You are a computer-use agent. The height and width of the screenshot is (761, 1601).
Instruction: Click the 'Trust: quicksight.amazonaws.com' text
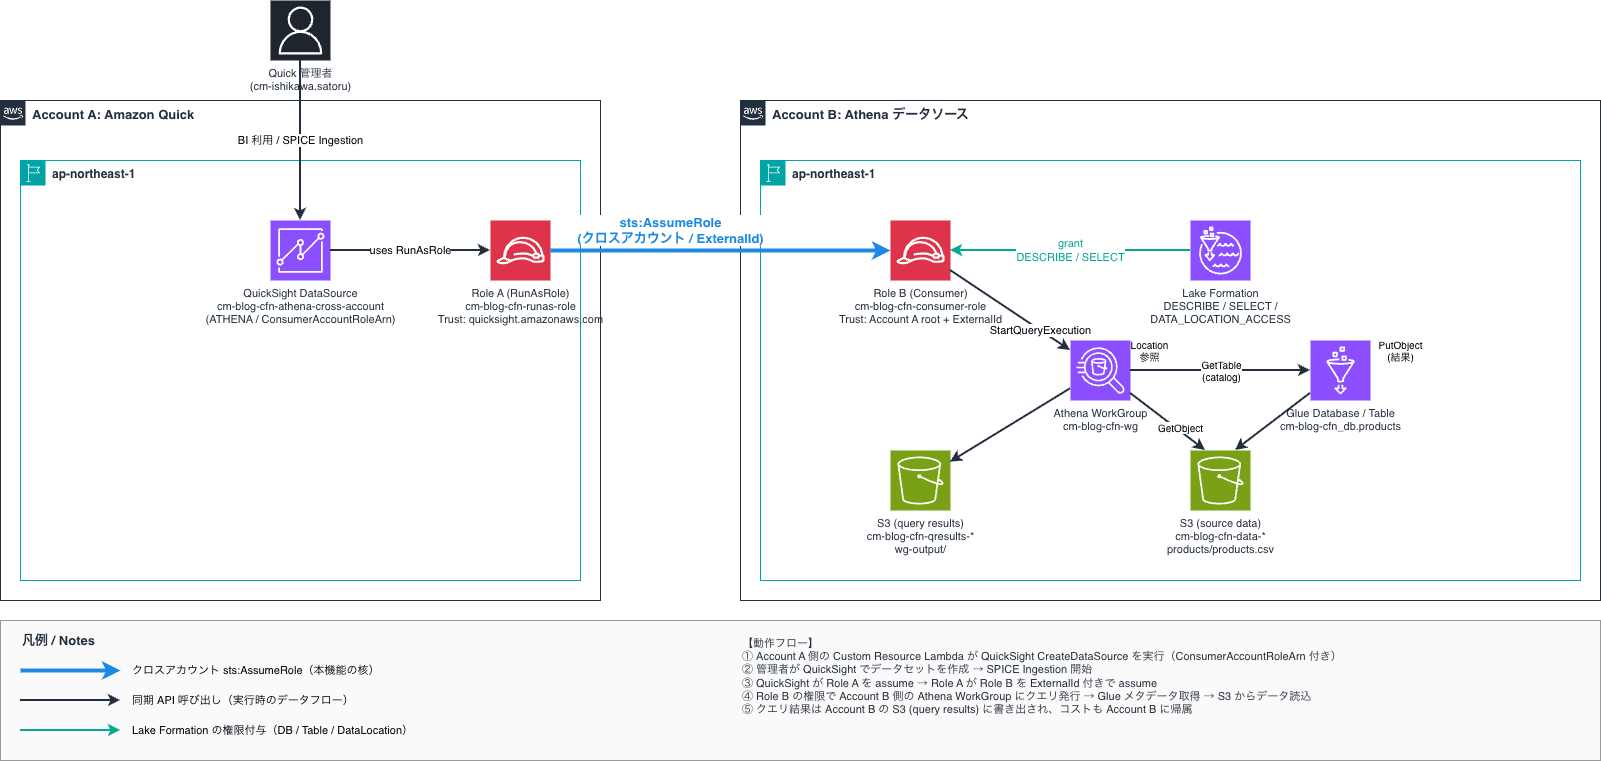520,319
